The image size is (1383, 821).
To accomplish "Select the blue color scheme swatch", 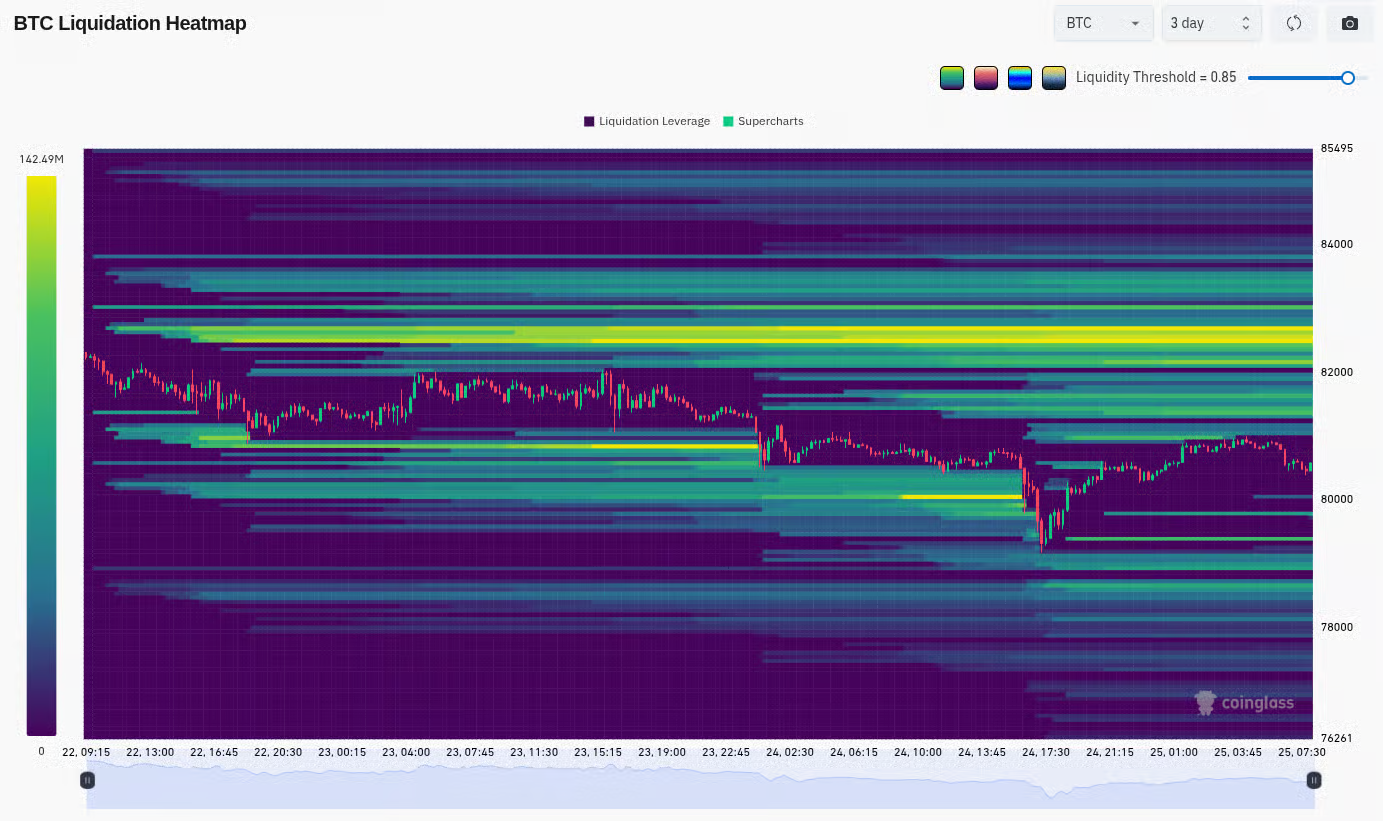I will pos(1020,77).
